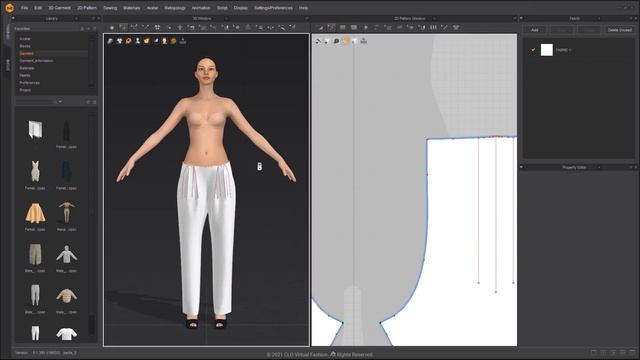Open the 3D Window header dropdown
640x360 pixels.
pos(227,18)
